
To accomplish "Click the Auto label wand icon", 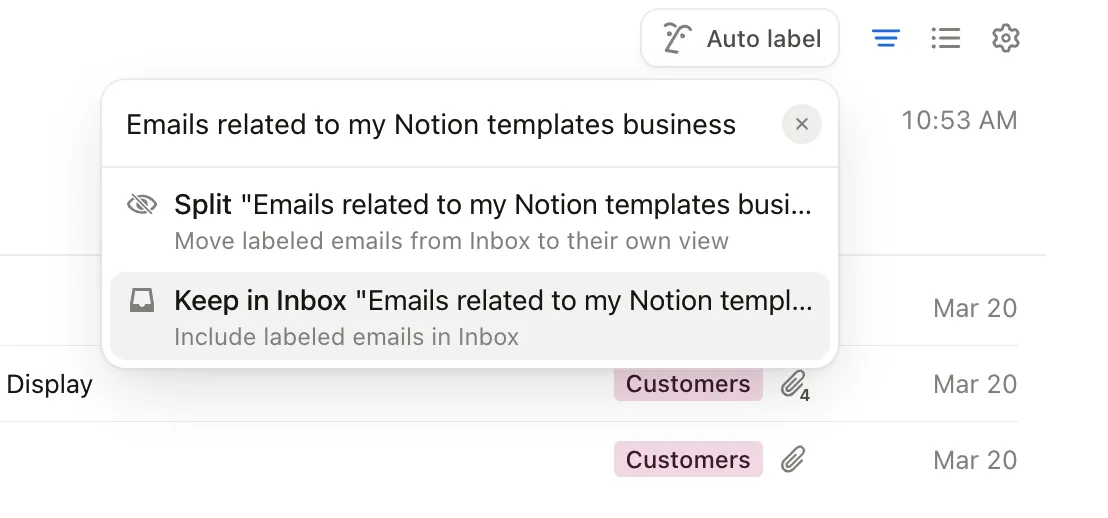I will tap(677, 39).
